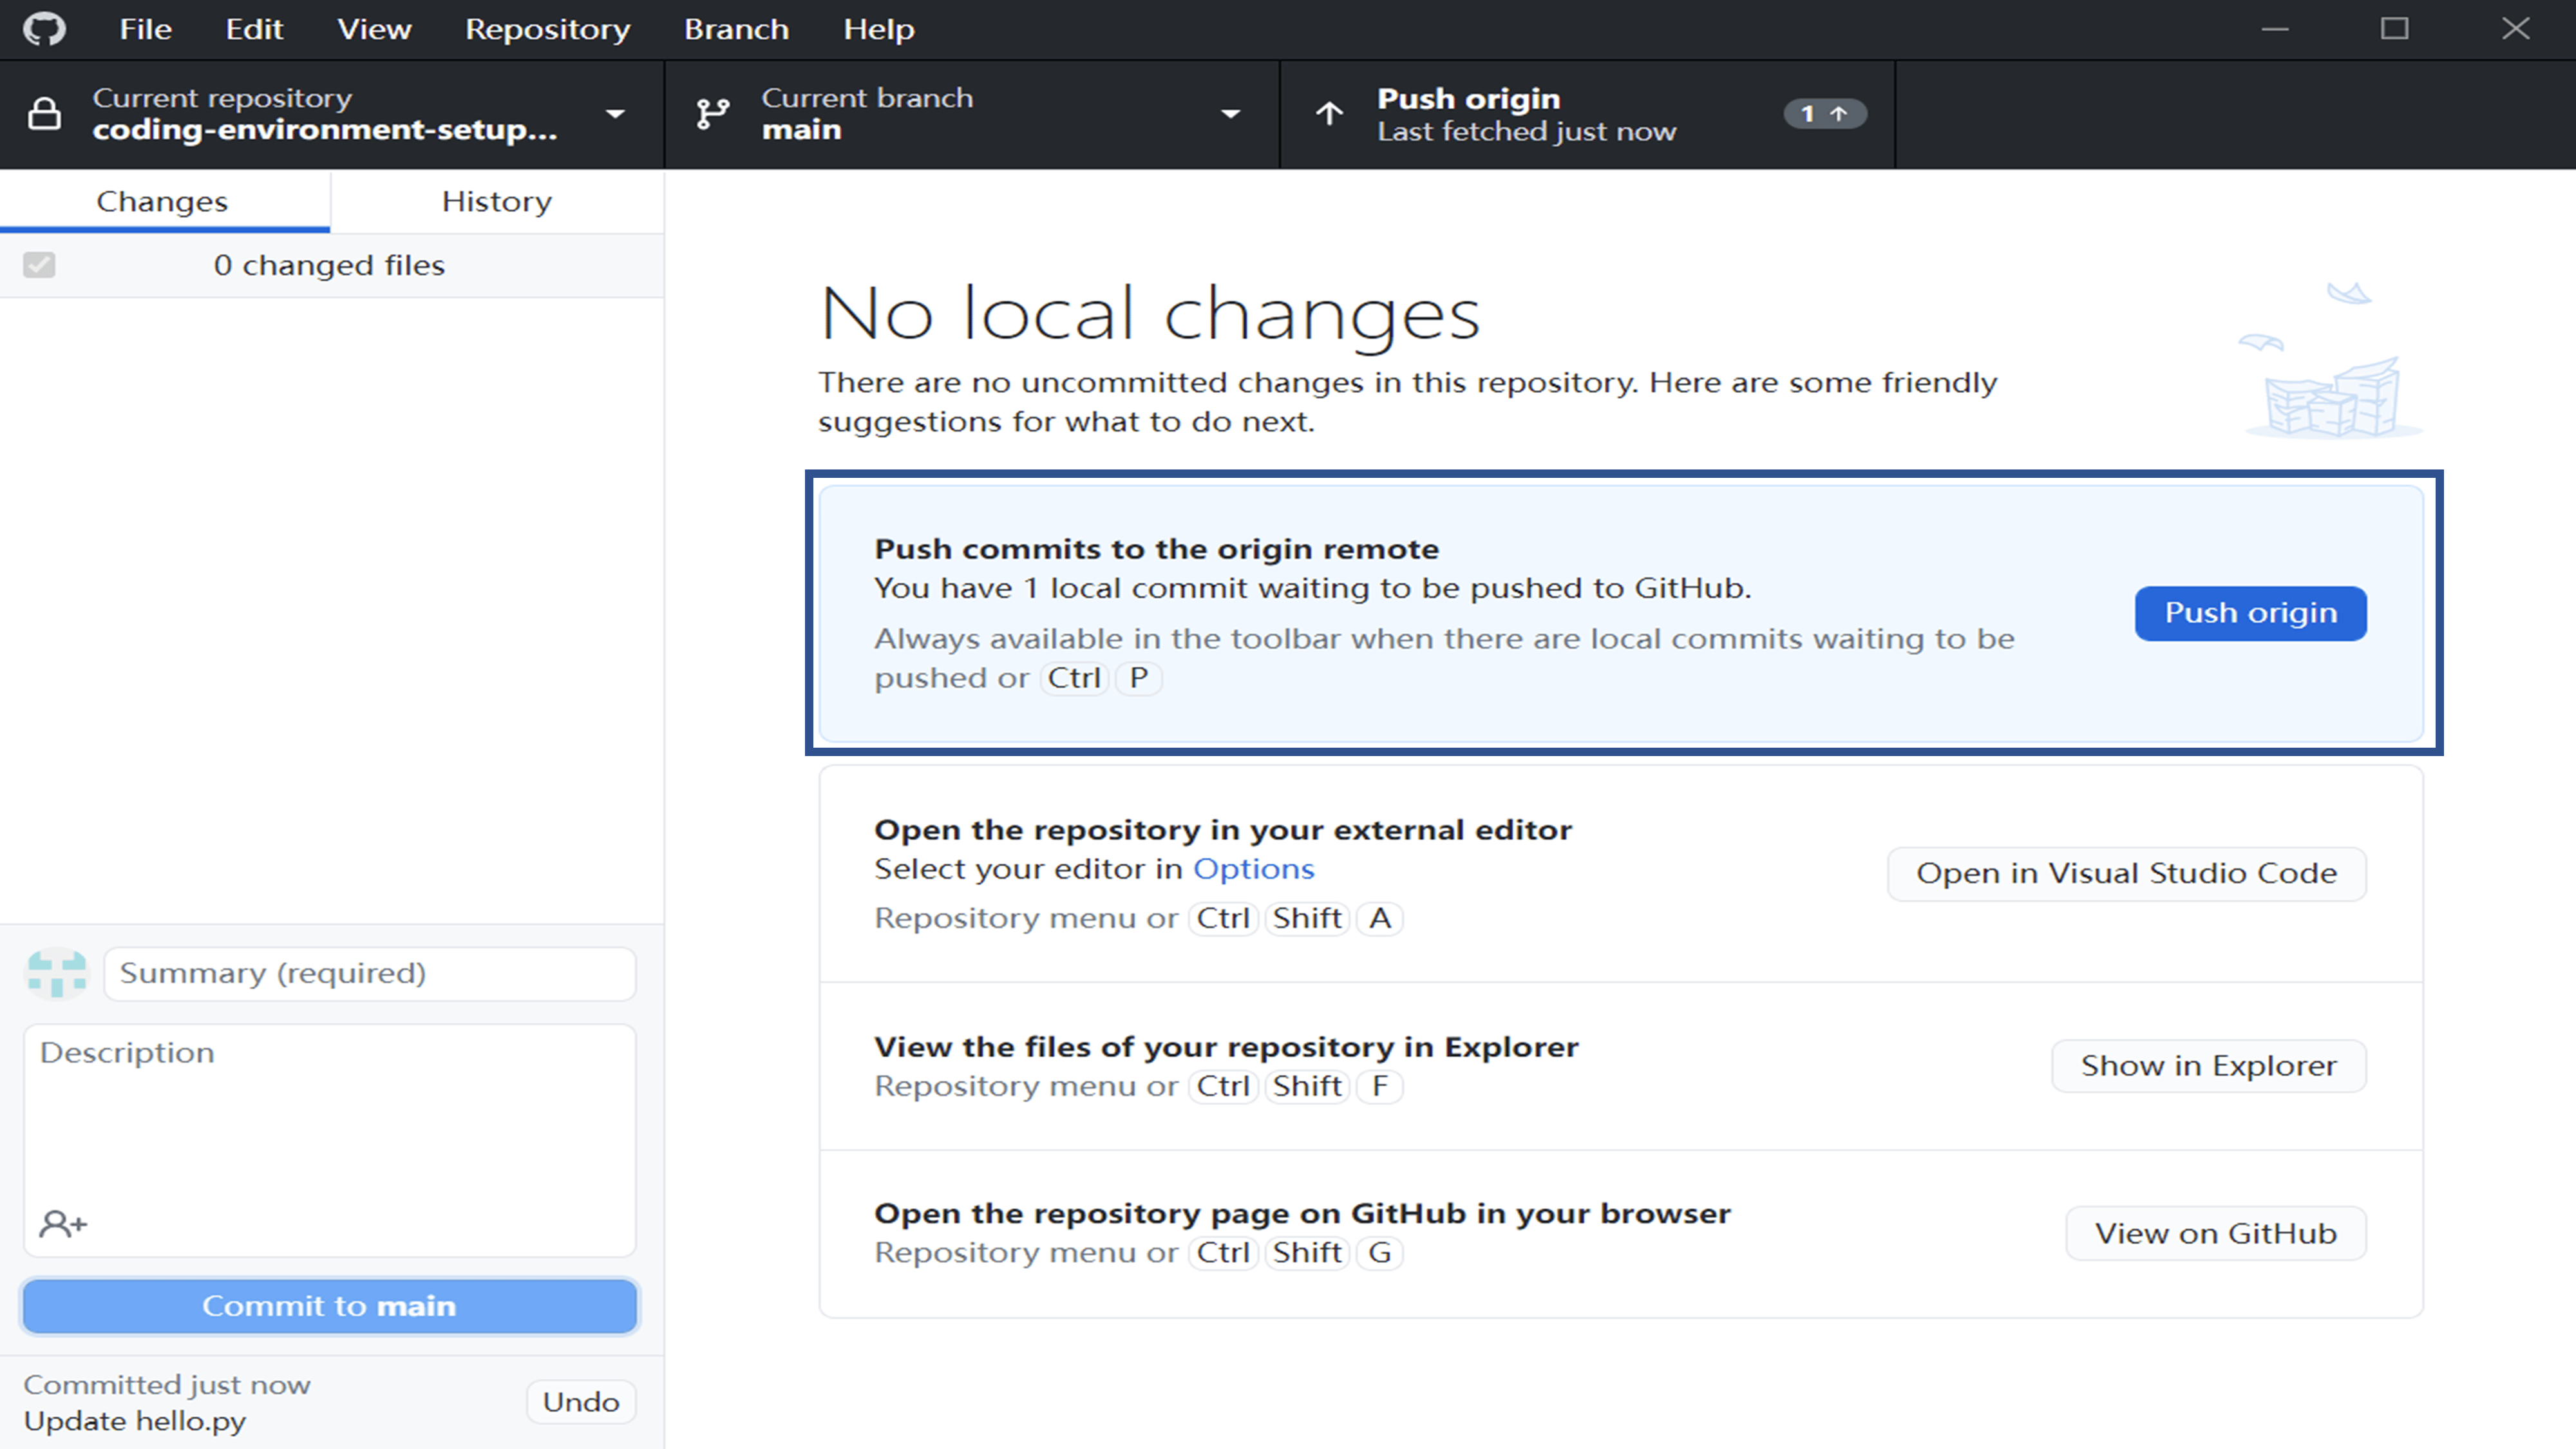Image resolution: width=2576 pixels, height=1449 pixels.
Task: Undo the Update hello.py commit
Action: tap(581, 1402)
